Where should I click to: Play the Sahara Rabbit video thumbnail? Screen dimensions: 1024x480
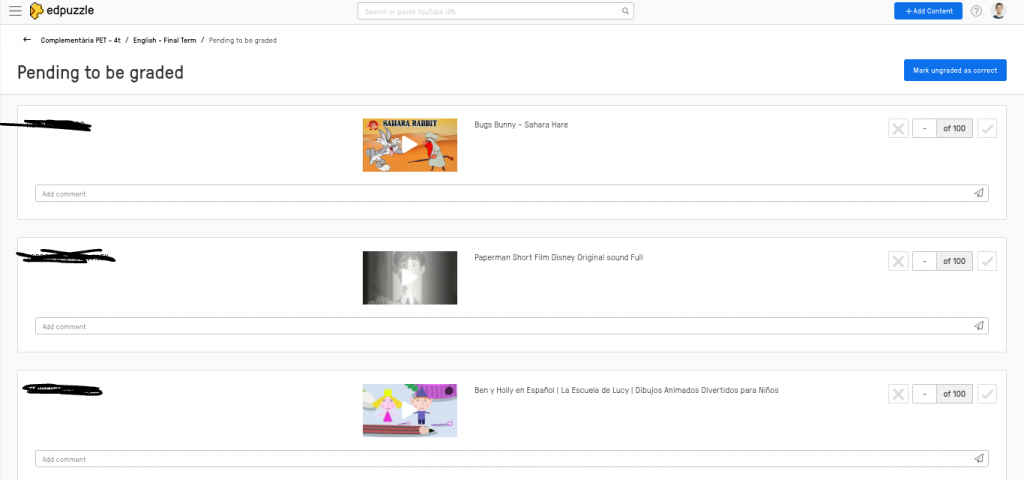pyautogui.click(x=409, y=145)
